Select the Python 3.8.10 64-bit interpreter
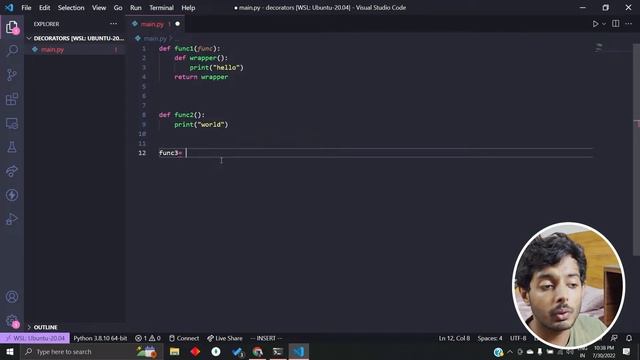 [x=100, y=338]
